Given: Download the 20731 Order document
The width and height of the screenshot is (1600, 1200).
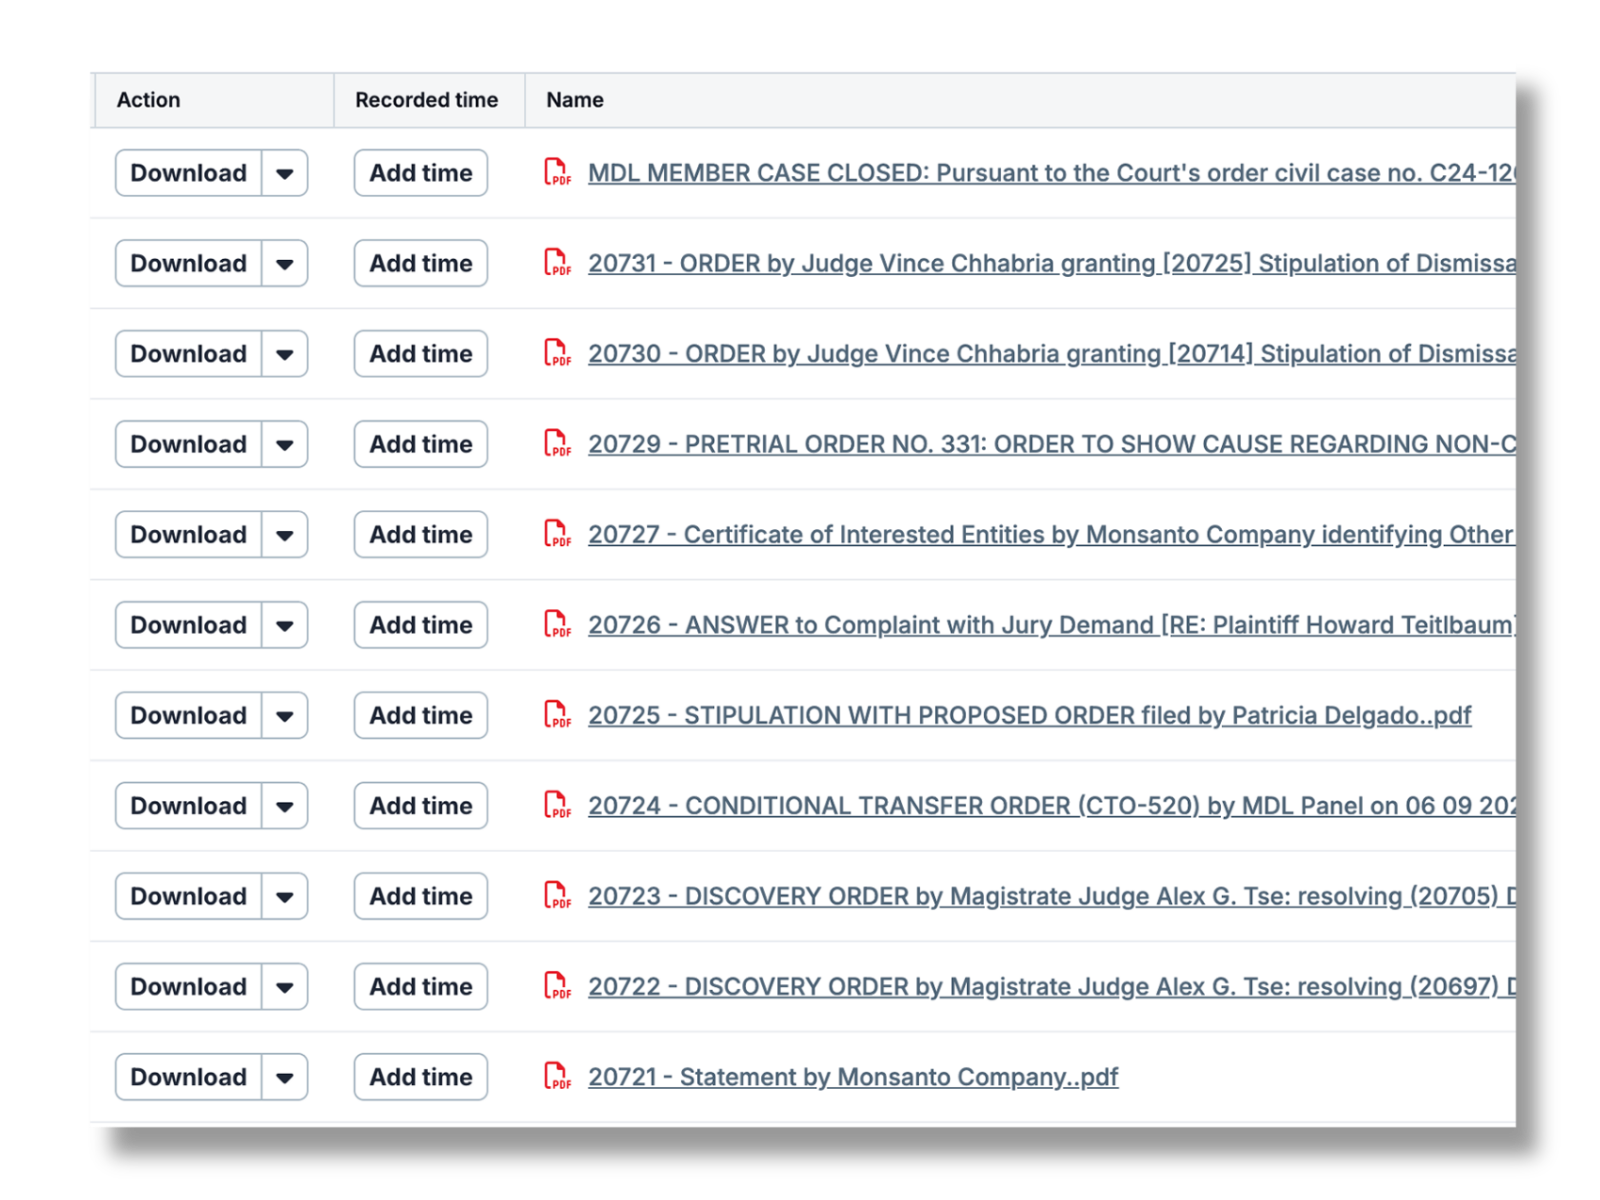Looking at the screenshot, I should 189,263.
